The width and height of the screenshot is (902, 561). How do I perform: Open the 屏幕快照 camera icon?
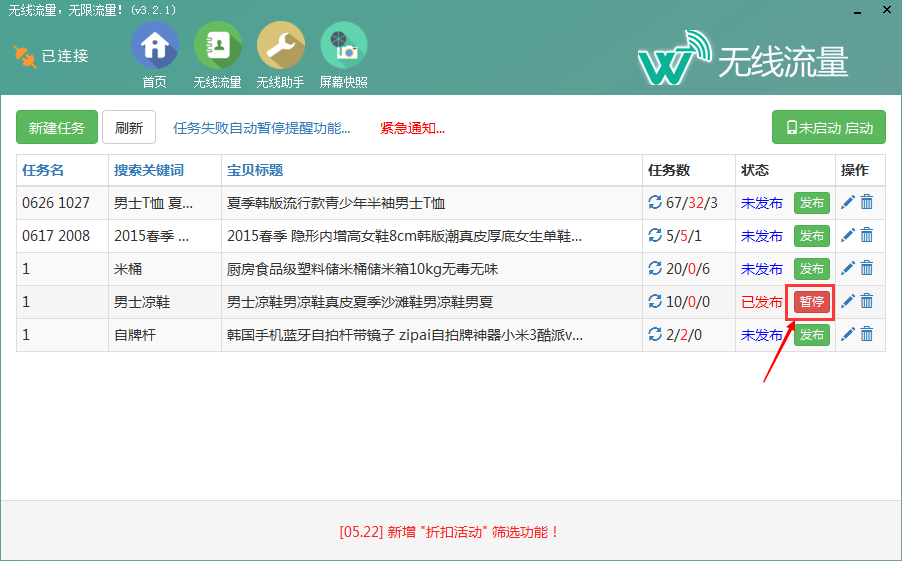343,45
